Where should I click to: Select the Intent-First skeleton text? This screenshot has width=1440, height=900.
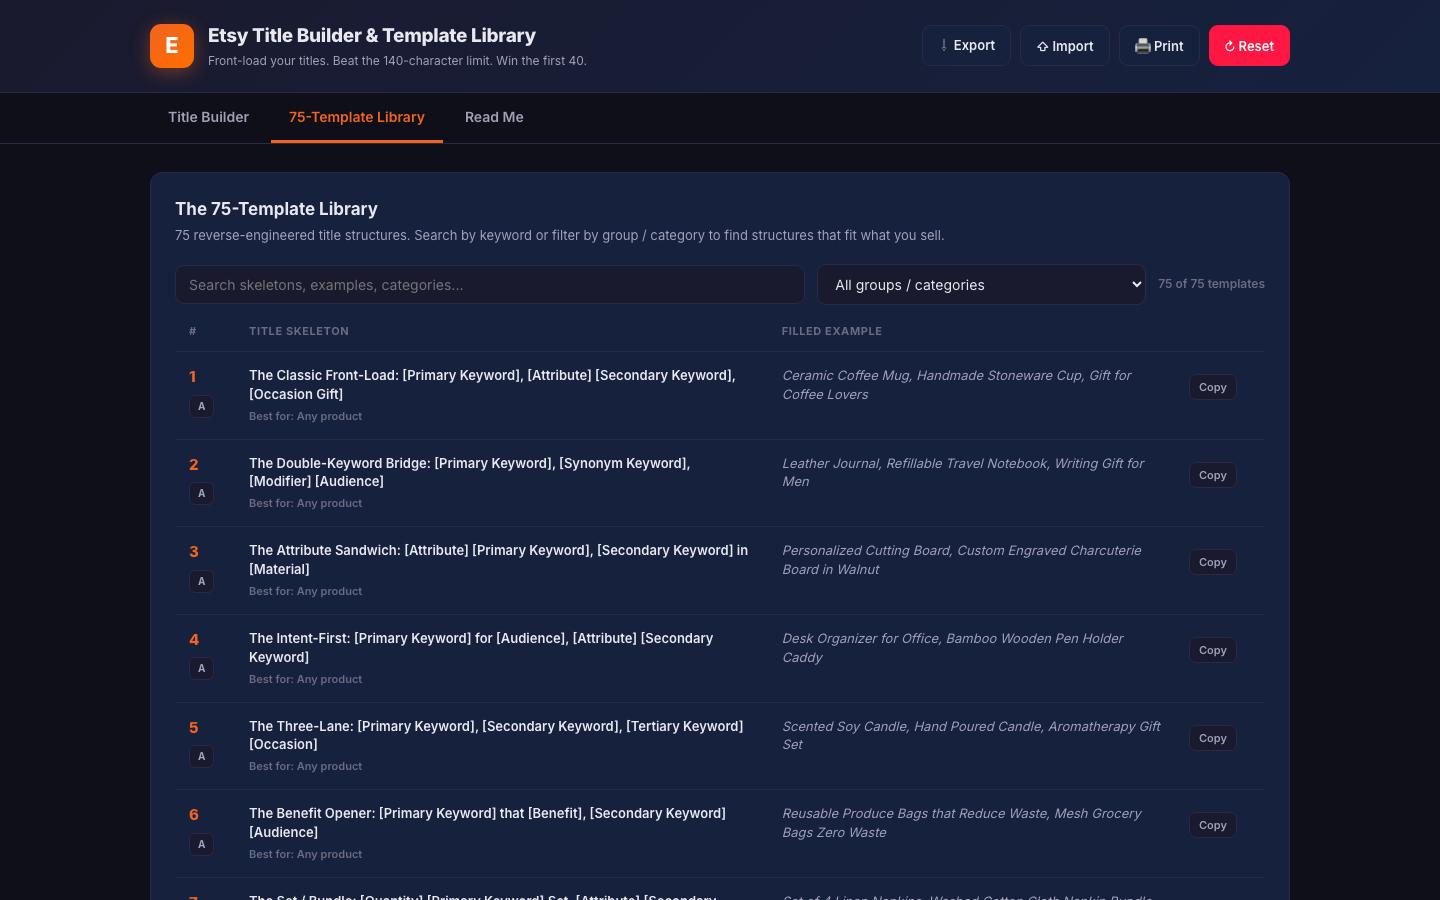click(481, 648)
